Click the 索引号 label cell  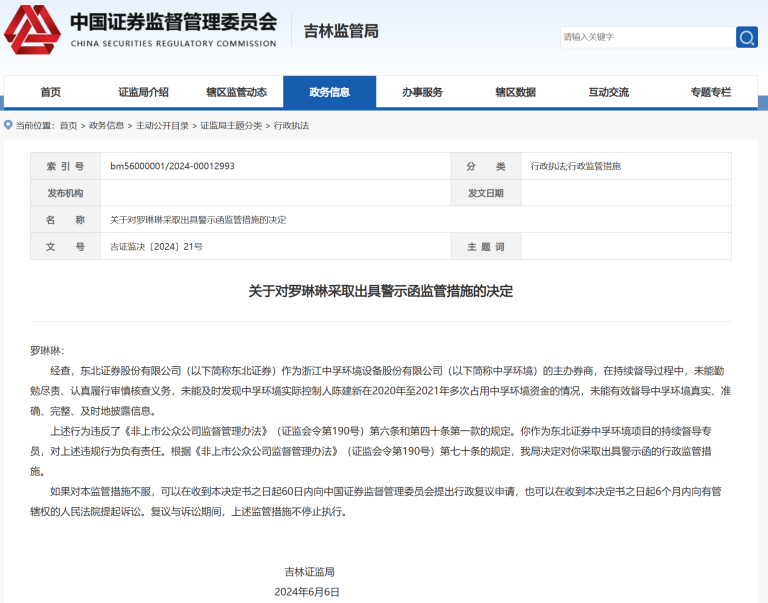66,166
